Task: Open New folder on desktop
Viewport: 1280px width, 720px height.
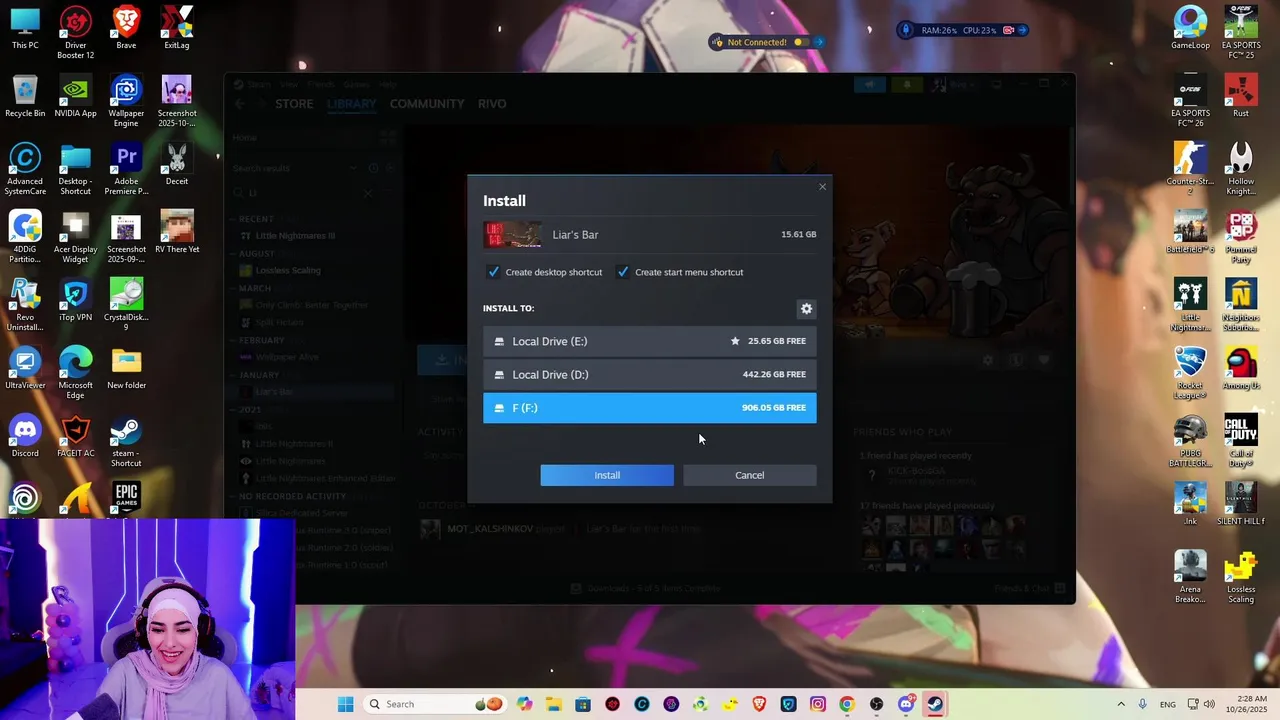Action: 126,369
